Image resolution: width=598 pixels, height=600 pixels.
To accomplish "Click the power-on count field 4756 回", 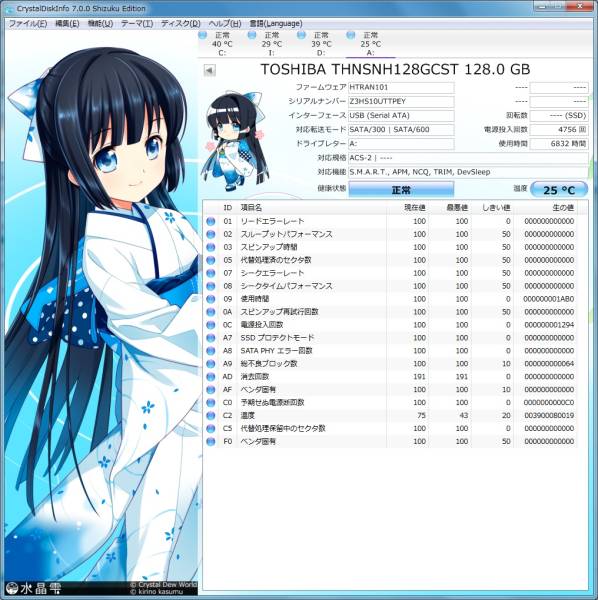I will pyautogui.click(x=559, y=130).
